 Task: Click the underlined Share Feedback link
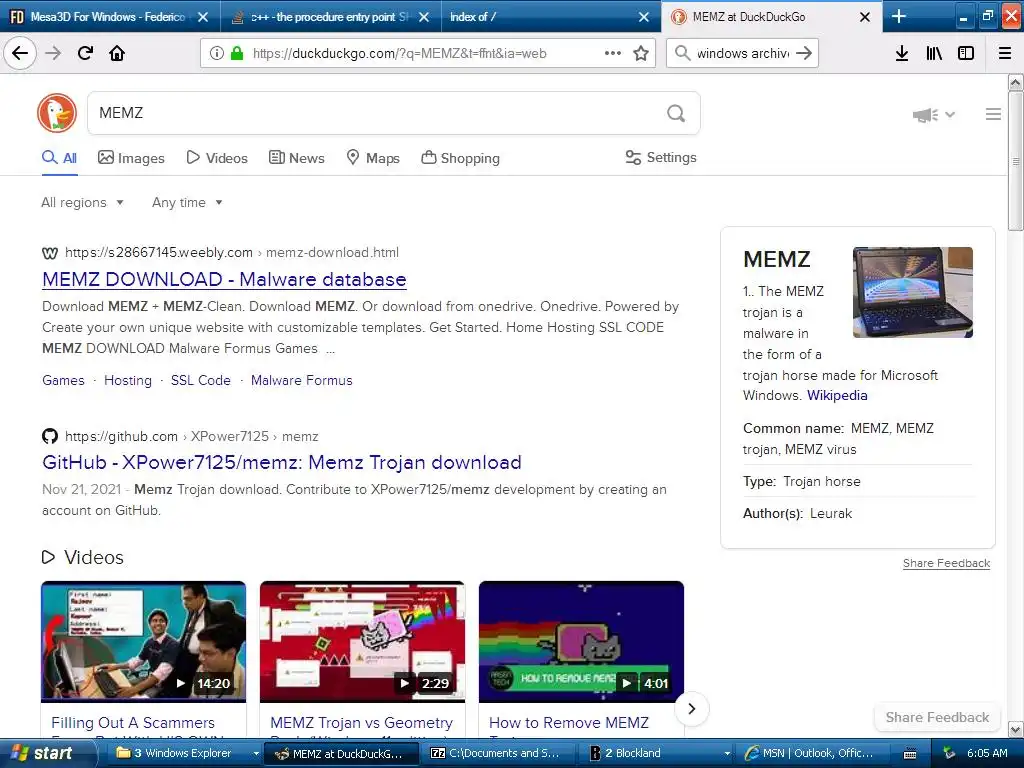pos(946,563)
